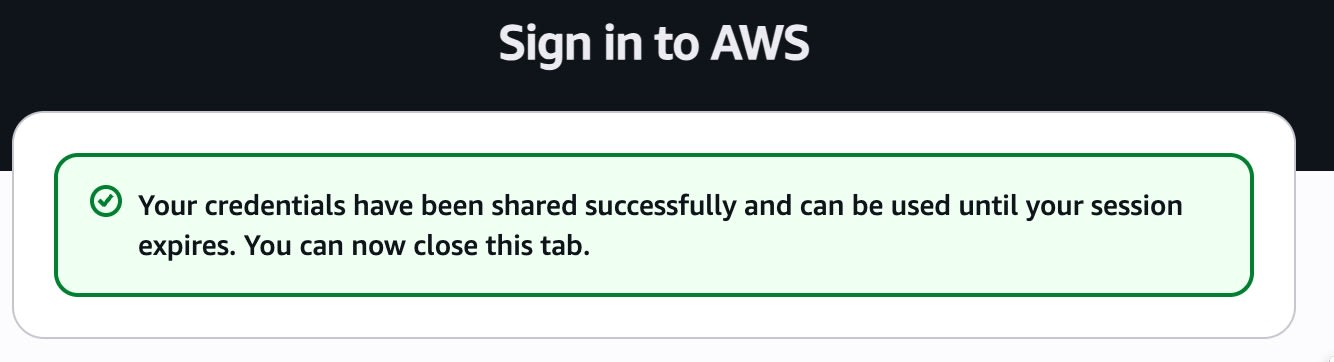Click the "Sign in to AWS" heading
The image size is (1334, 362).
pyautogui.click(x=654, y=44)
